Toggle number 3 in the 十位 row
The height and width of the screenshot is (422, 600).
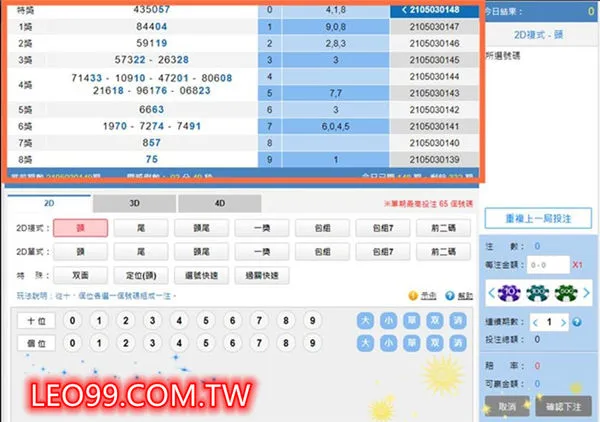(x=152, y=321)
